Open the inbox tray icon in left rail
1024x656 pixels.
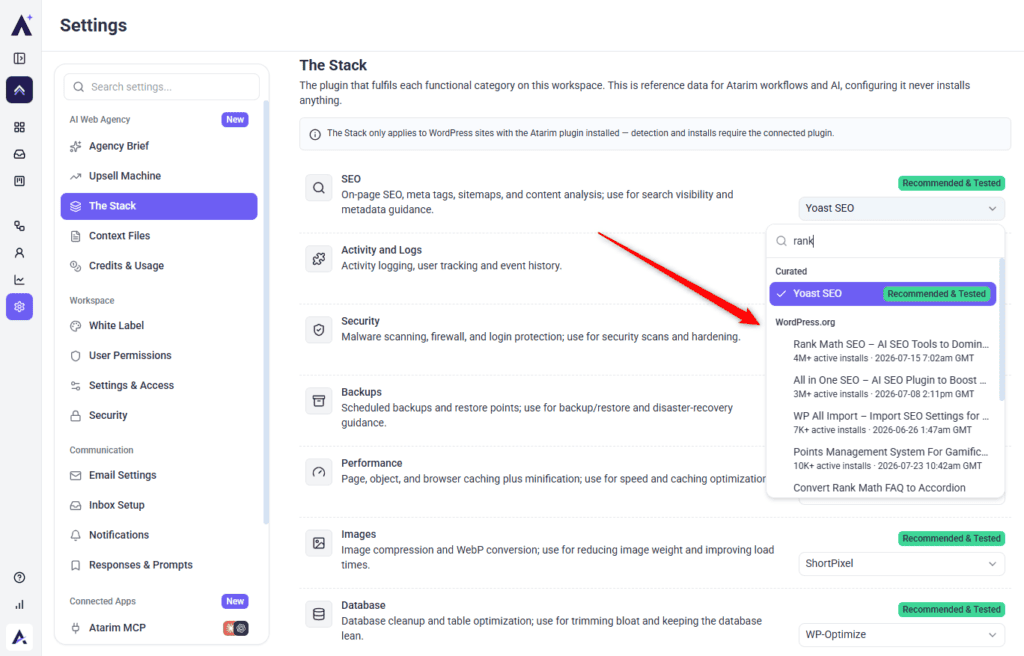pyautogui.click(x=20, y=154)
